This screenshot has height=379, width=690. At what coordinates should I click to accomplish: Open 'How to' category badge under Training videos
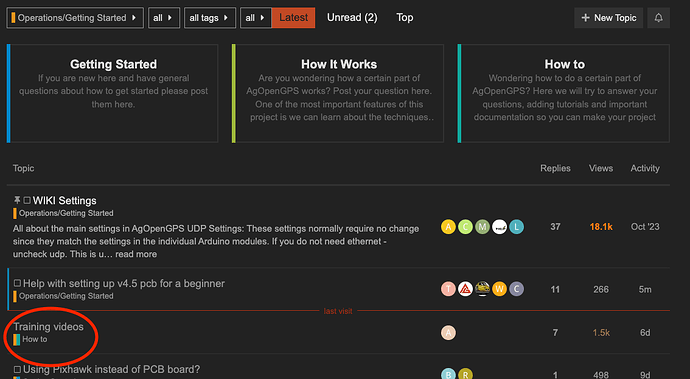pyautogui.click(x=30, y=339)
